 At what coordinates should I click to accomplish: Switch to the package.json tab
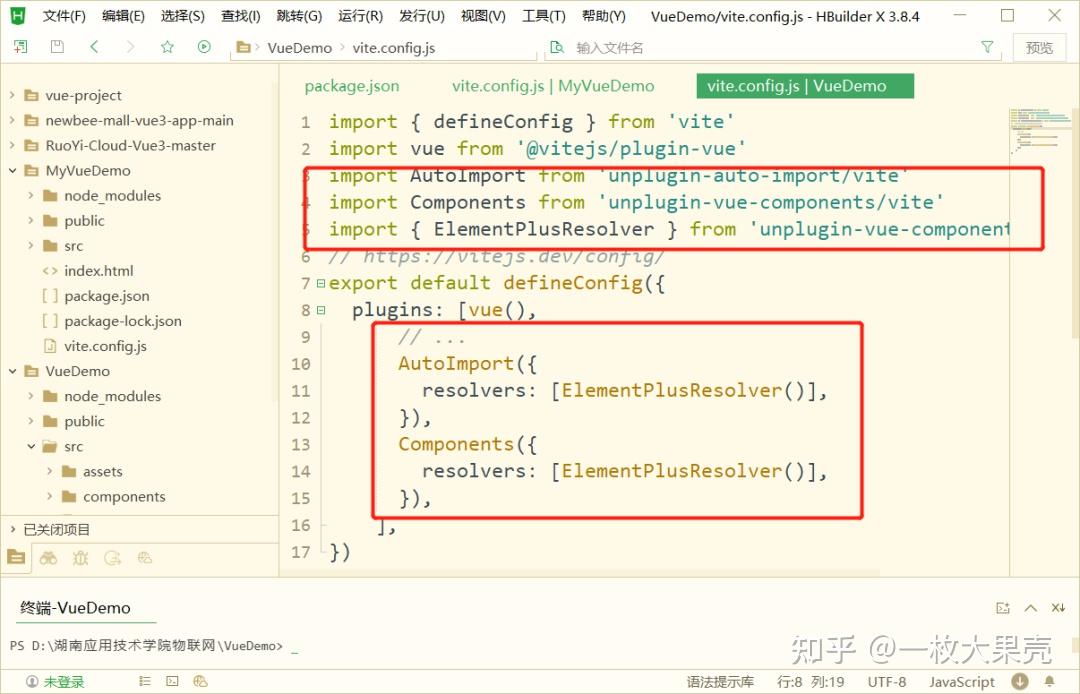coord(351,85)
